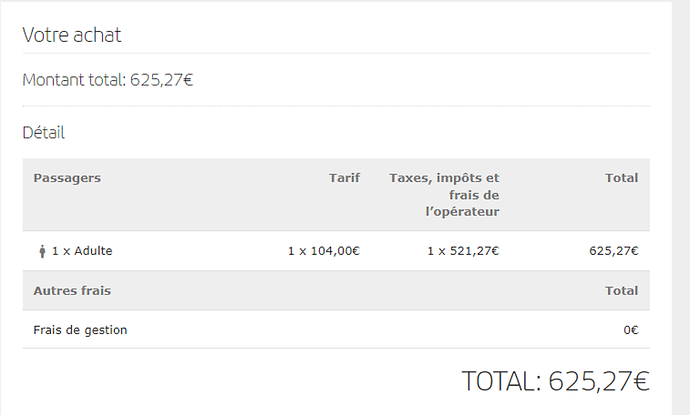Screen dimensions: 690x415
Task: Click the adult passenger person icon
Action: pyautogui.click(x=42, y=251)
